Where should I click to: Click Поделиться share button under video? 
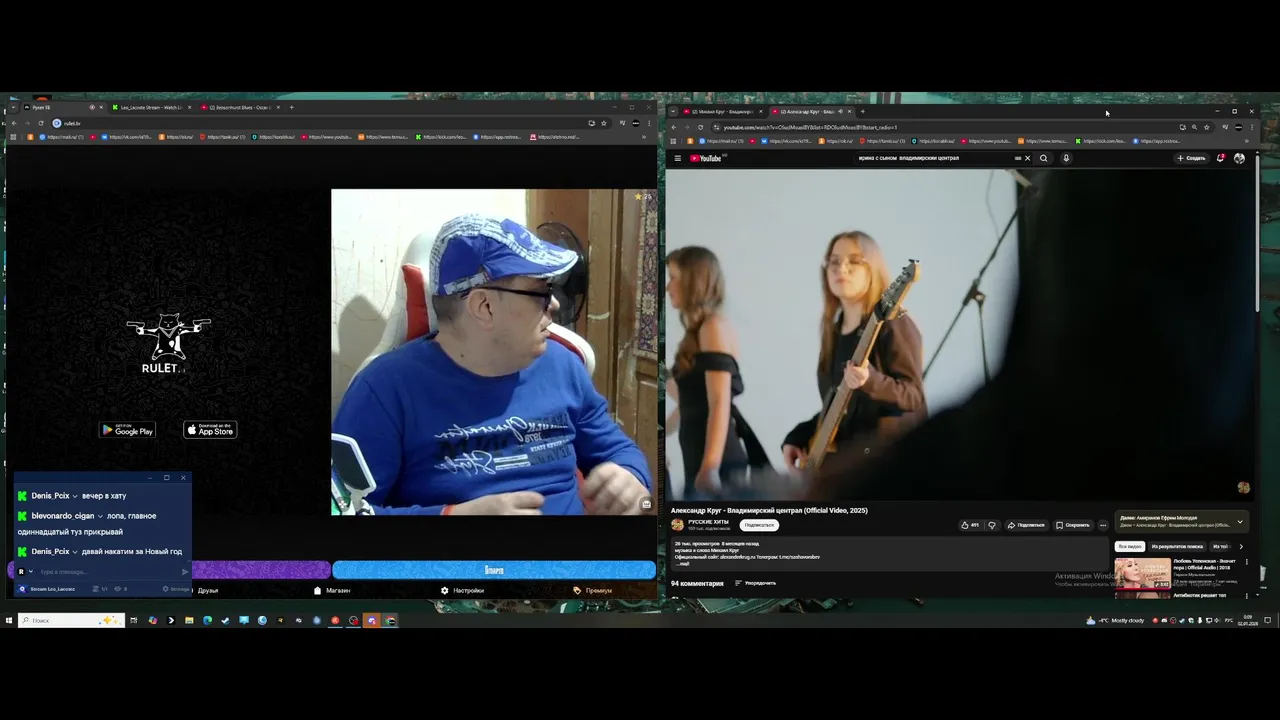(x=1026, y=525)
